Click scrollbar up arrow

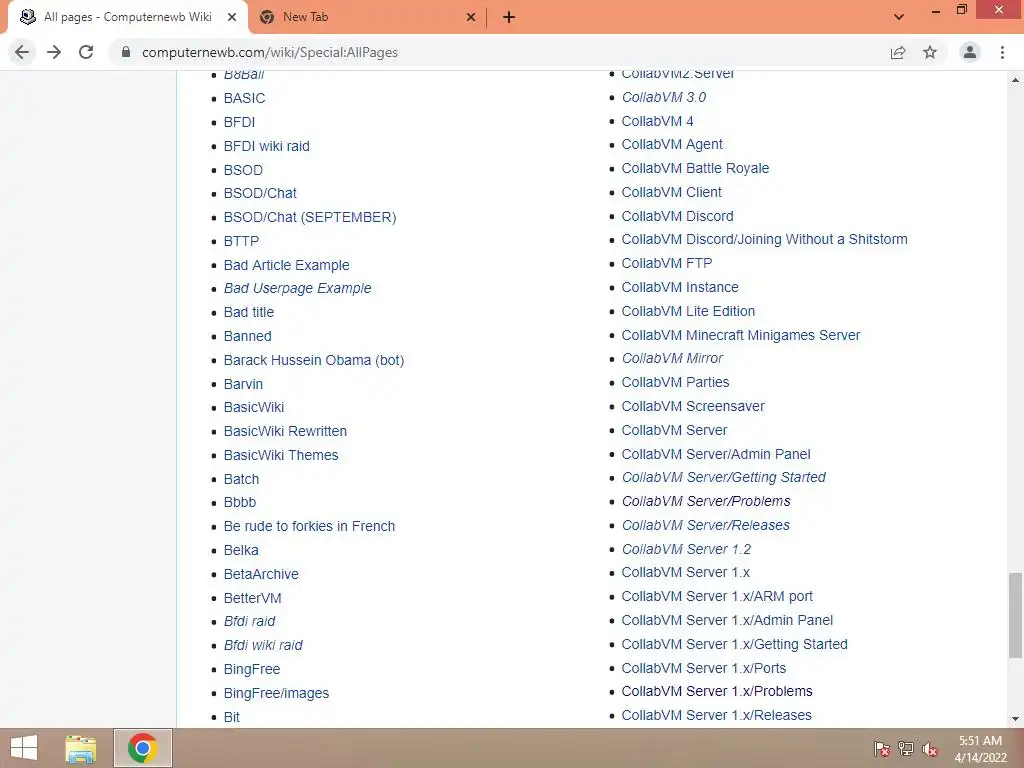1016,80
